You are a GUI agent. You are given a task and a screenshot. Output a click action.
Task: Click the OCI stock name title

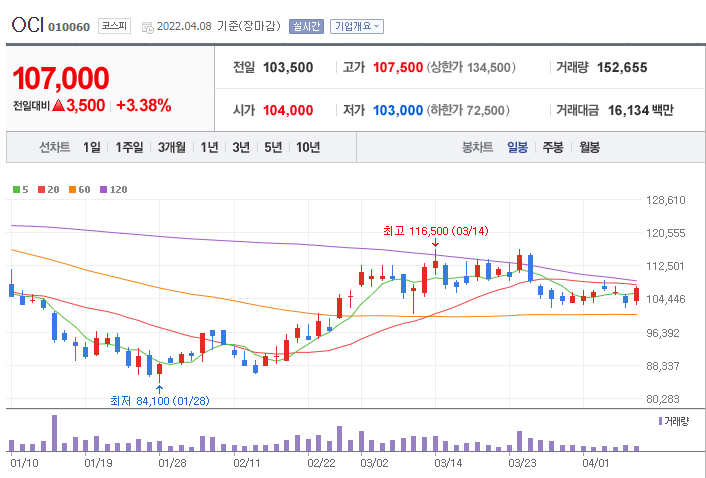[28, 25]
